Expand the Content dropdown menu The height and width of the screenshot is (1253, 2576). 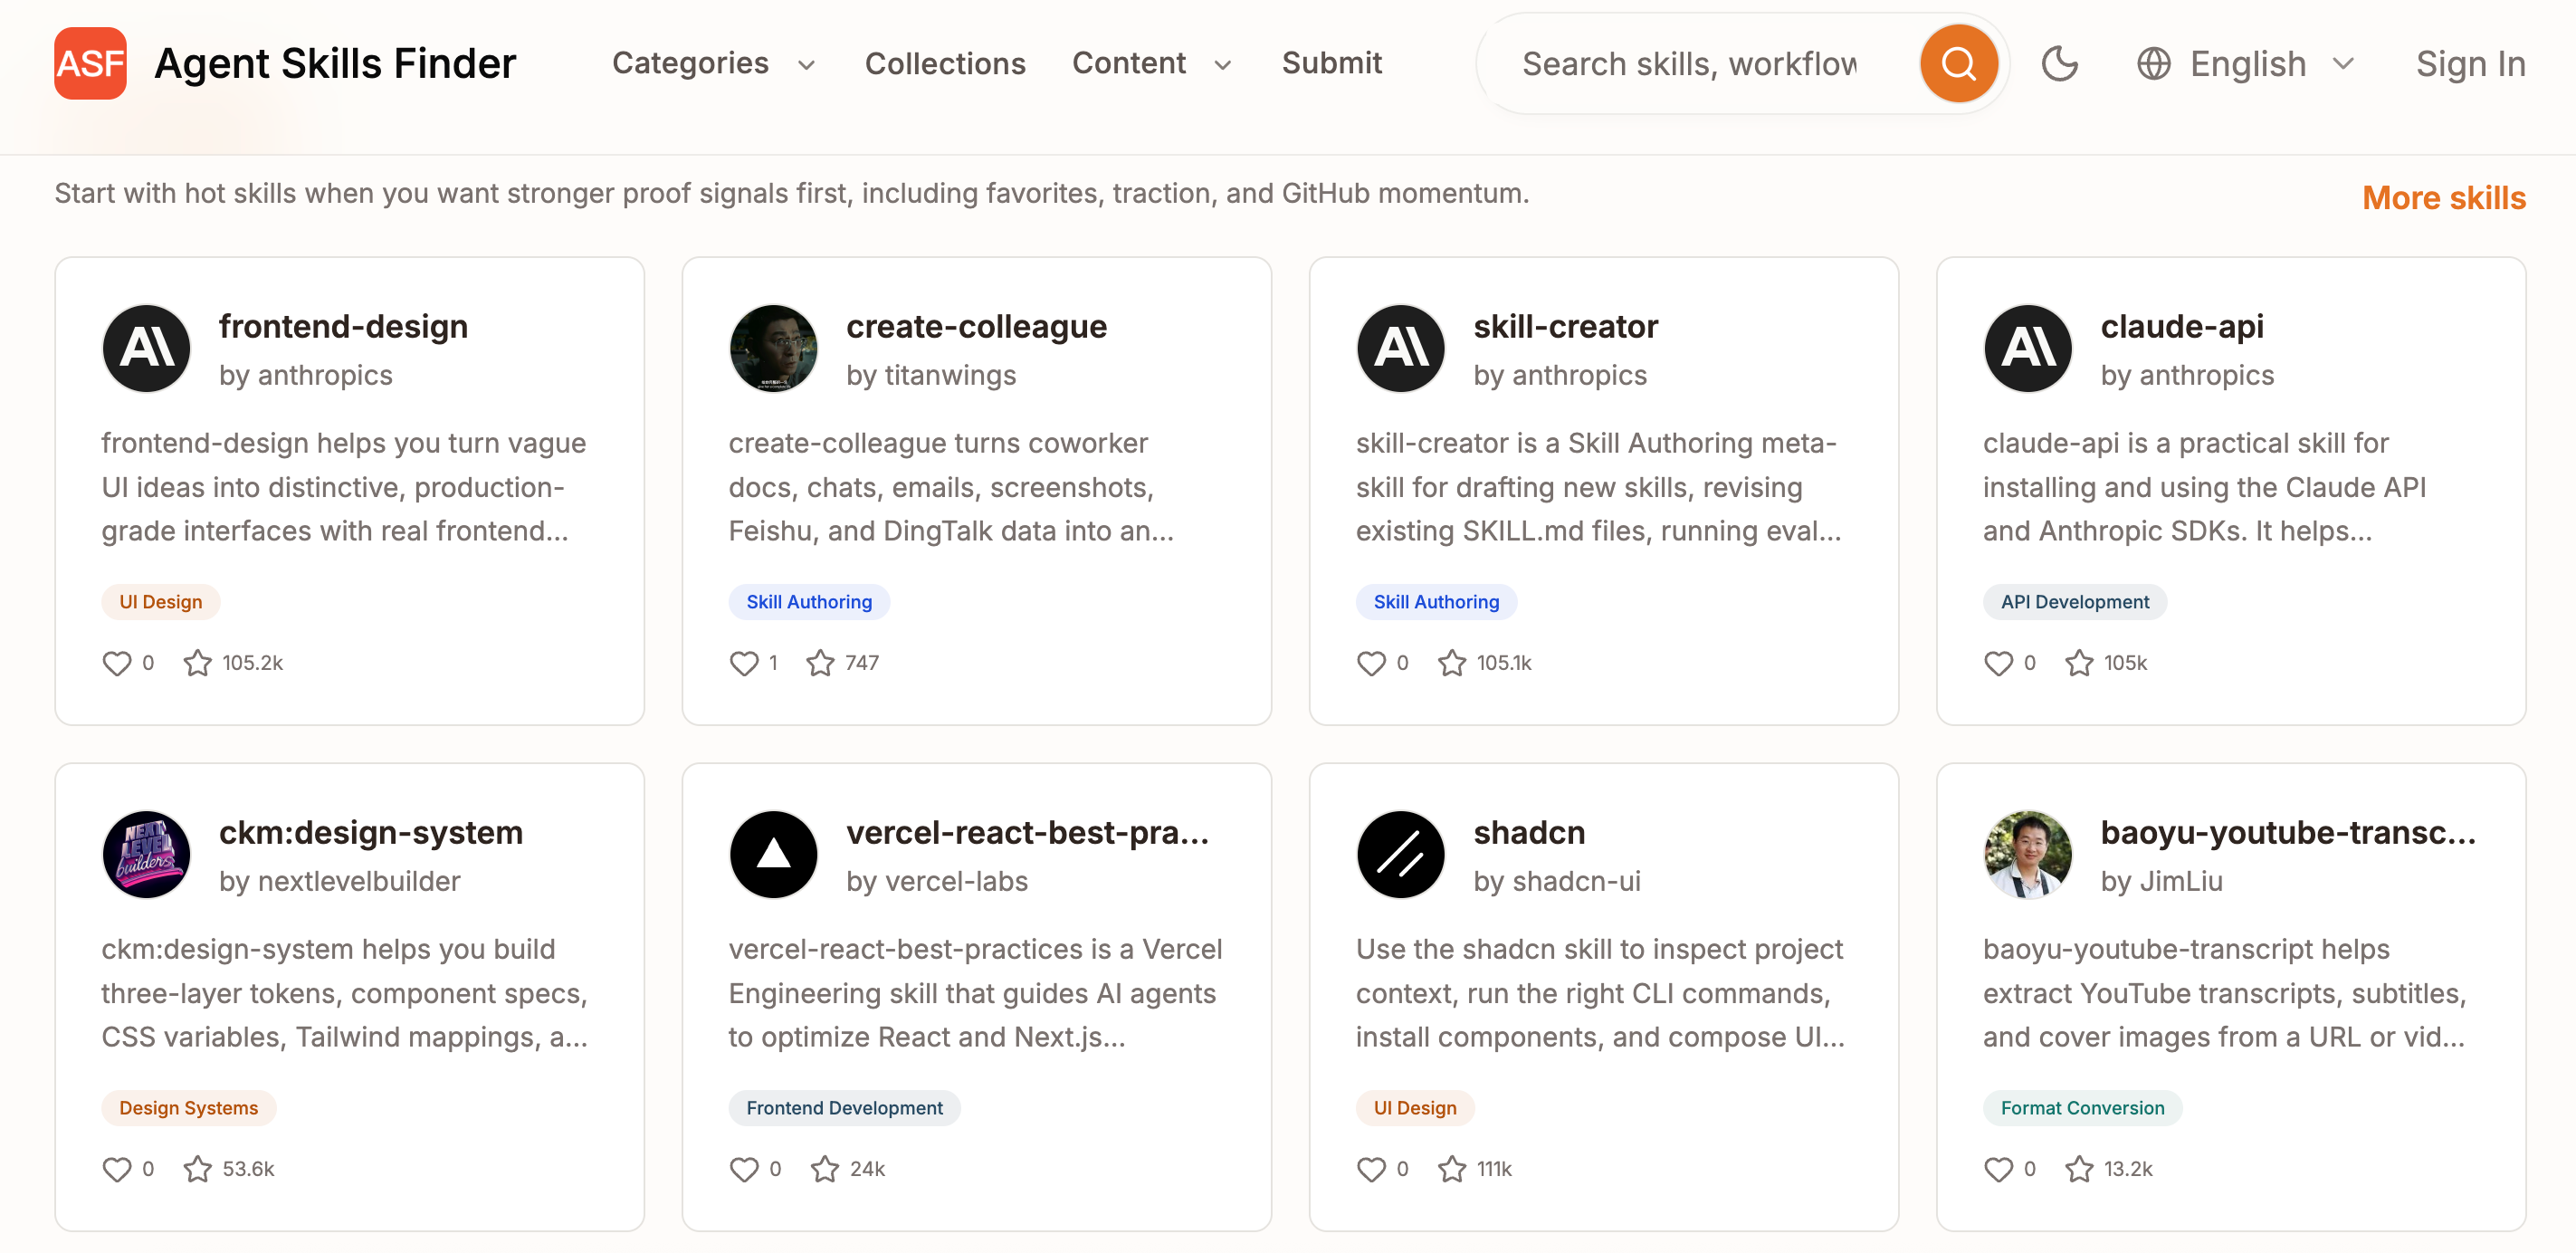(1150, 64)
